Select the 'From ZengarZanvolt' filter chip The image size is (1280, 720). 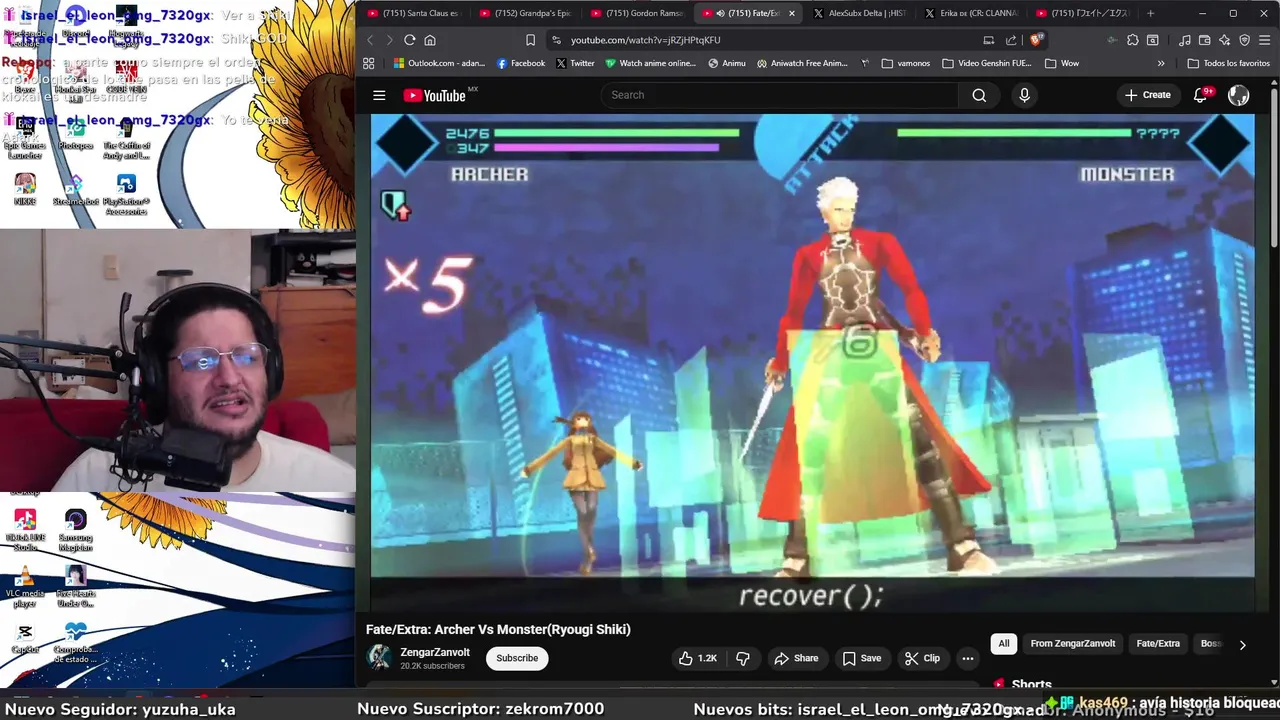(x=1072, y=644)
